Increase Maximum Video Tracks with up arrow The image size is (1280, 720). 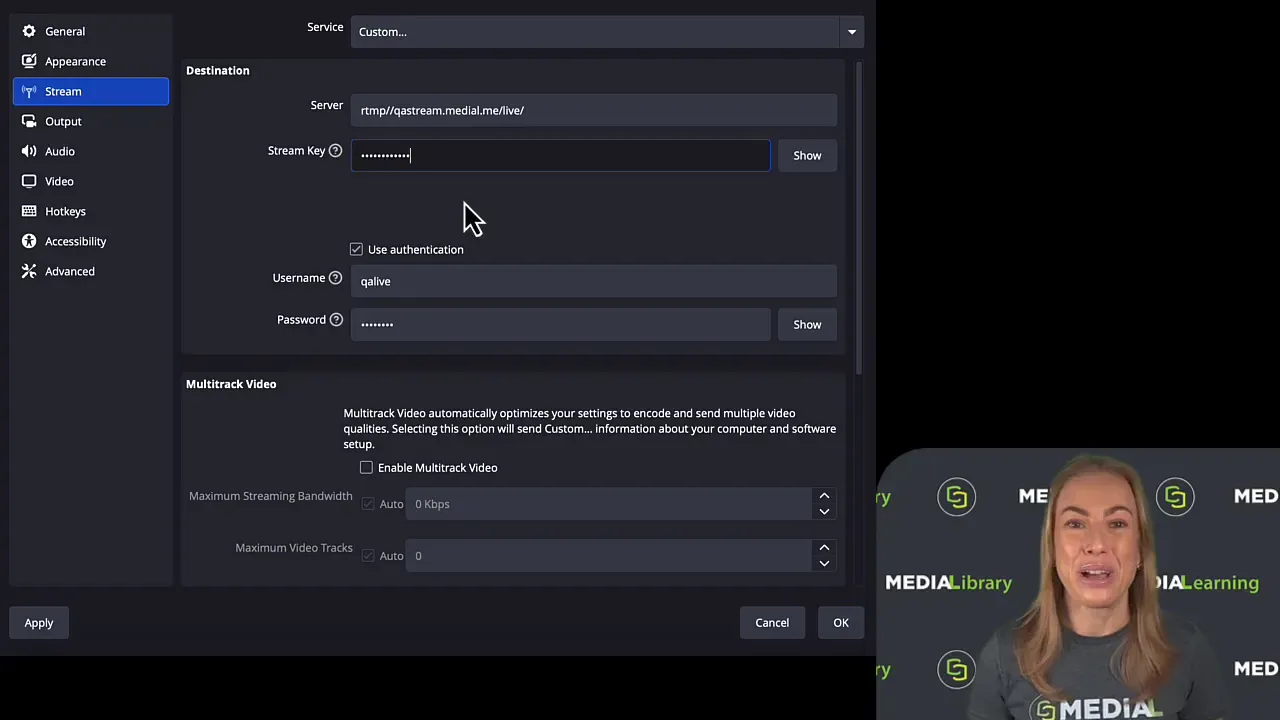click(x=824, y=548)
